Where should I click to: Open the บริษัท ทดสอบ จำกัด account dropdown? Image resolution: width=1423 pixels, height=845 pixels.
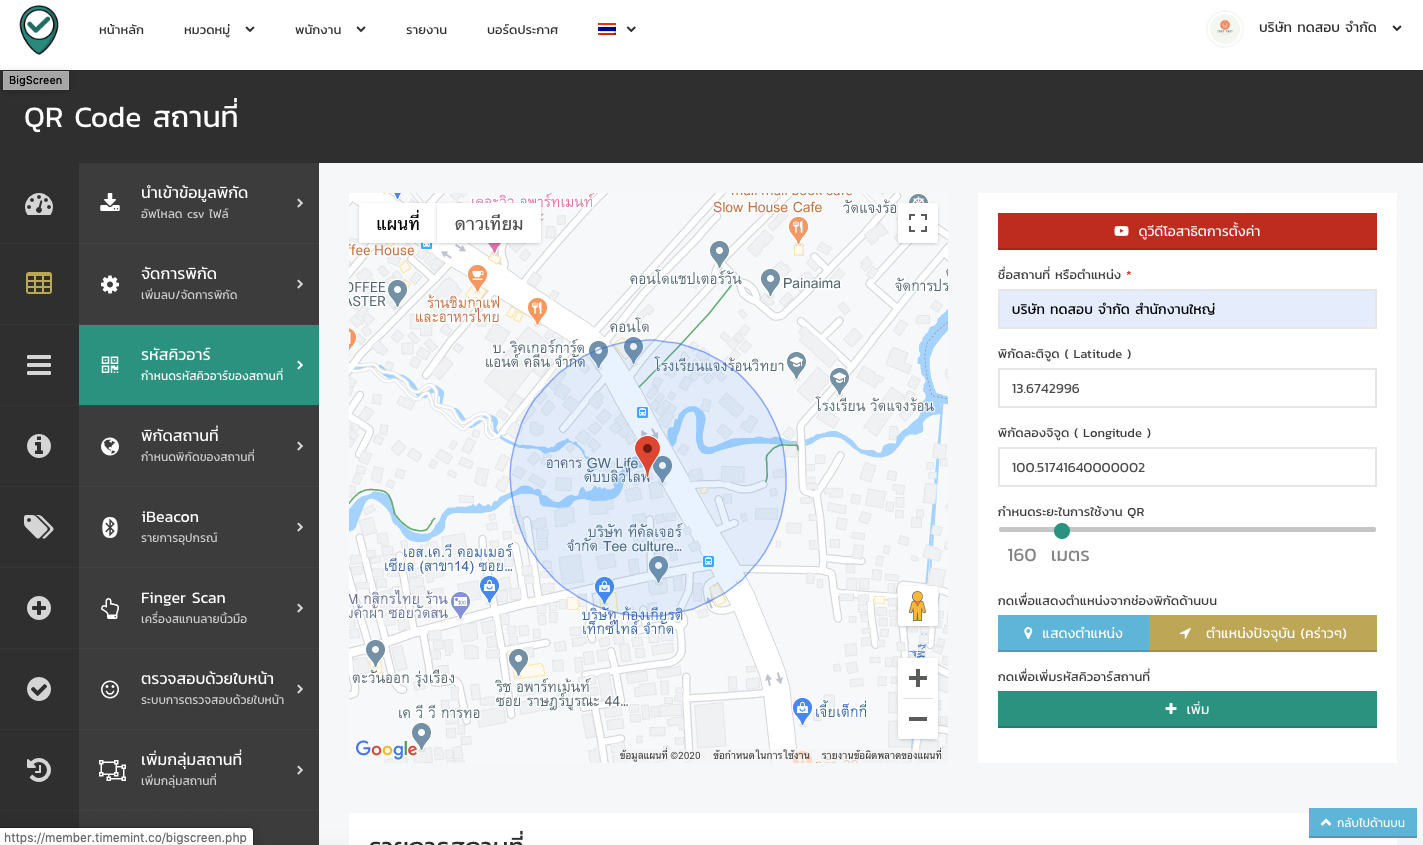[x=1330, y=28]
